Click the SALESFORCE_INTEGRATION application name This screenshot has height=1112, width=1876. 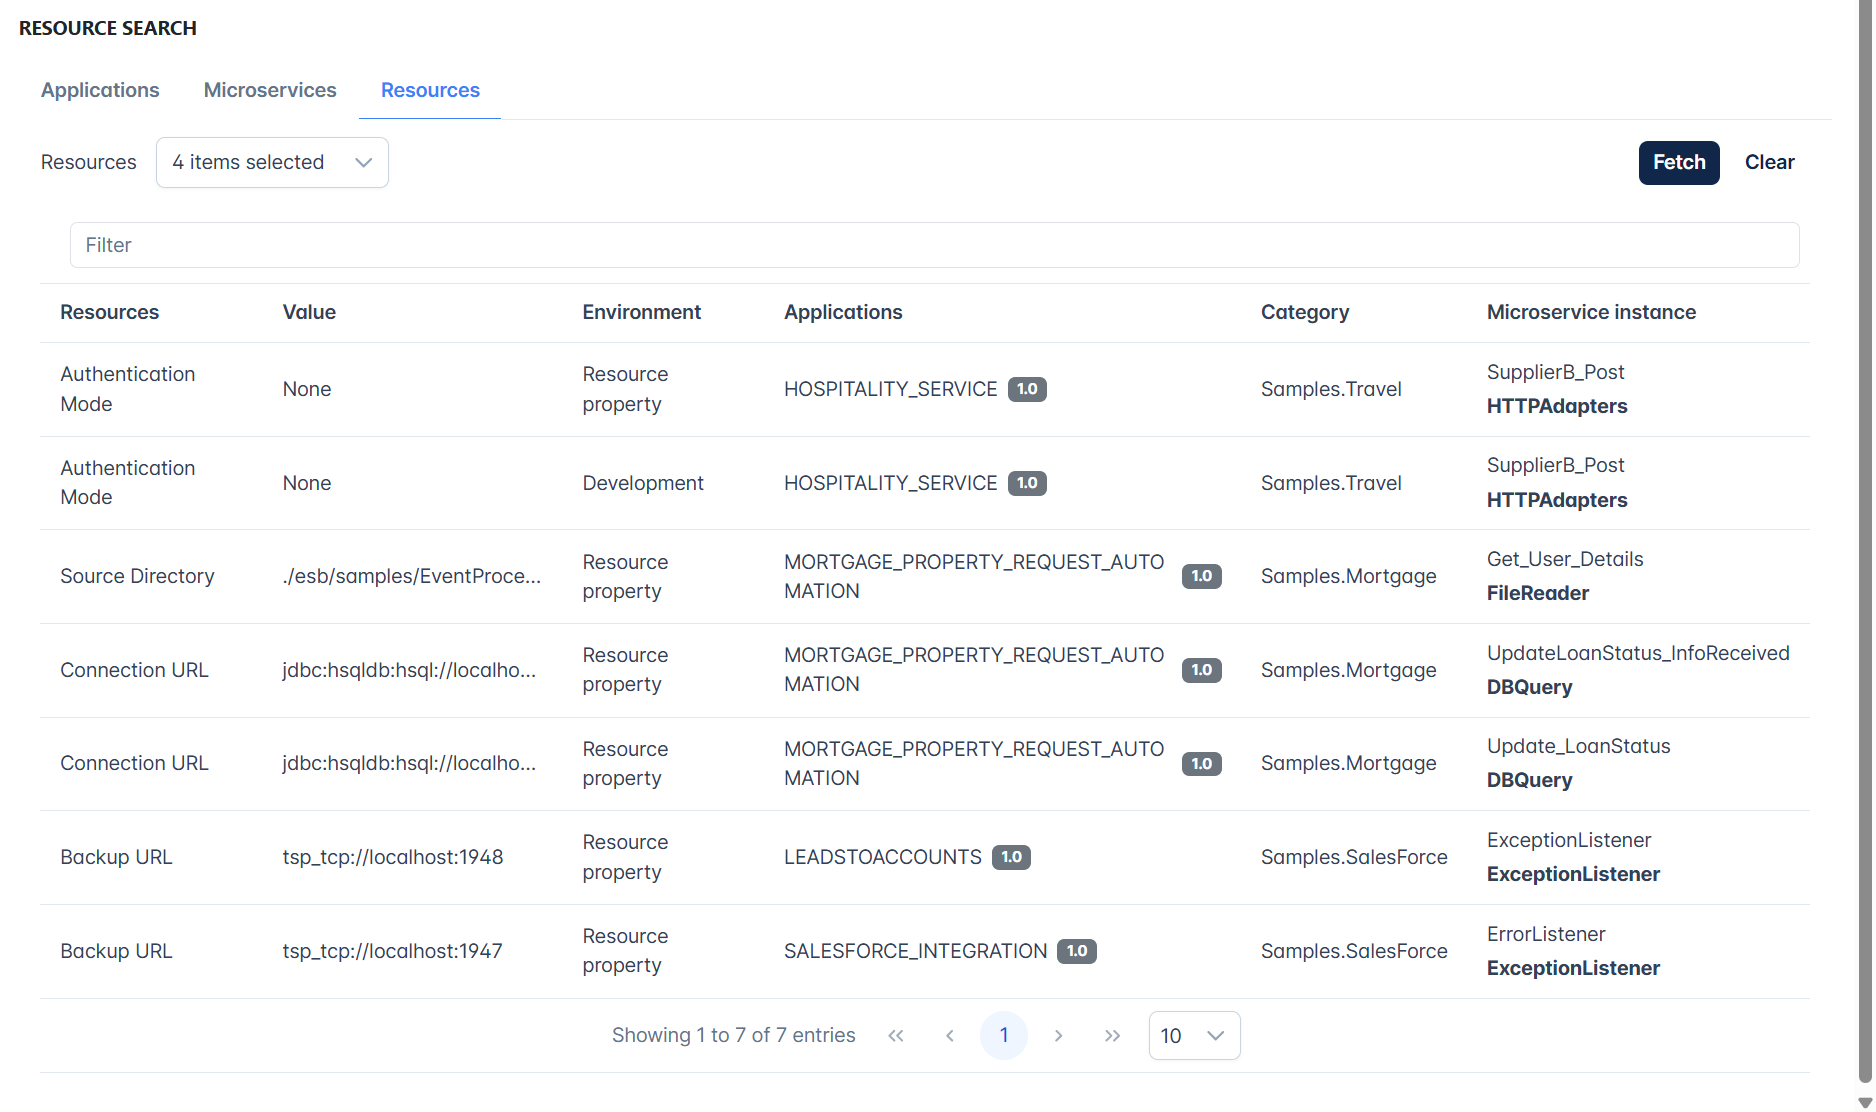916,951
